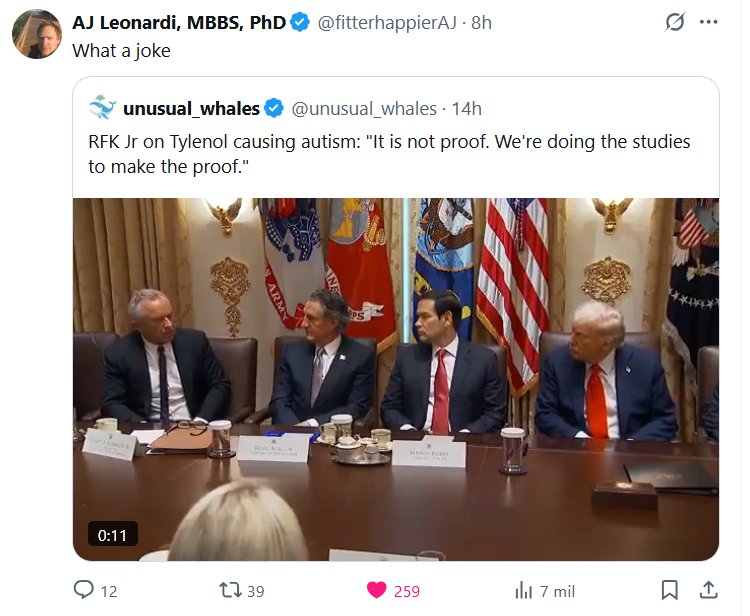Open AJ Leonardi's profile picture
This screenshot has height=616, width=750.
pyautogui.click(x=37, y=35)
